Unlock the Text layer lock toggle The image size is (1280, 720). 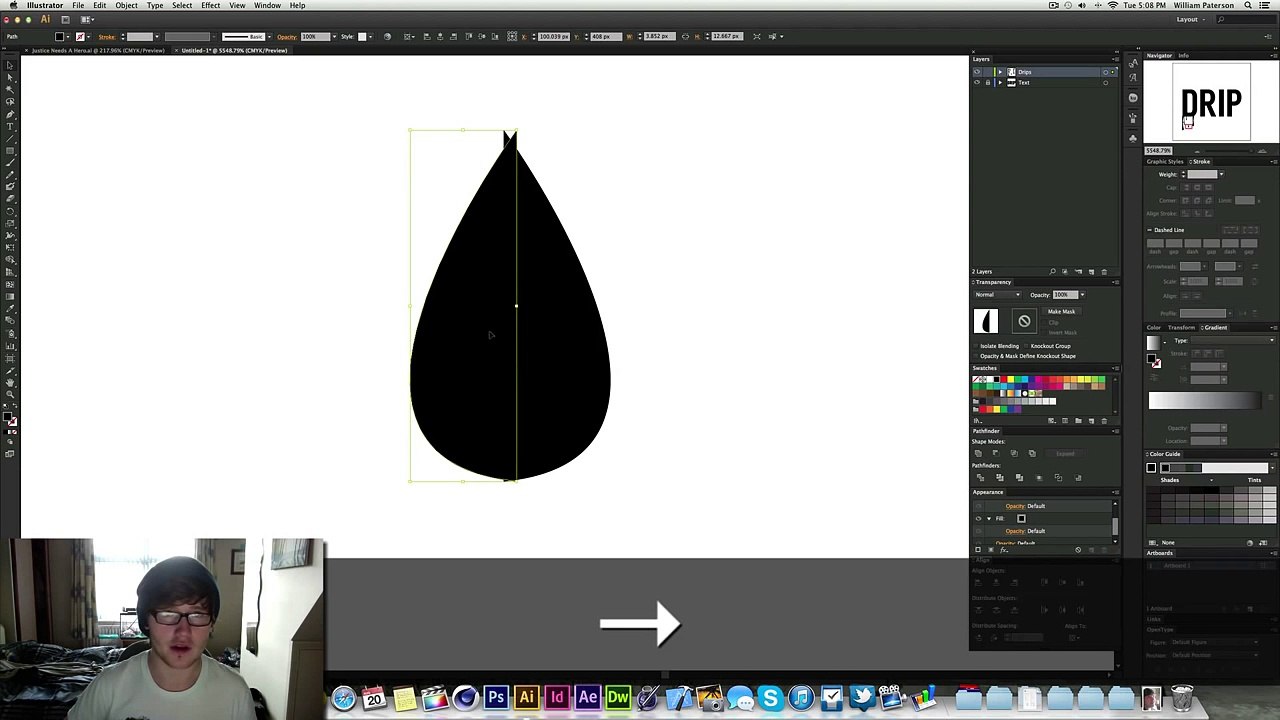point(988,83)
